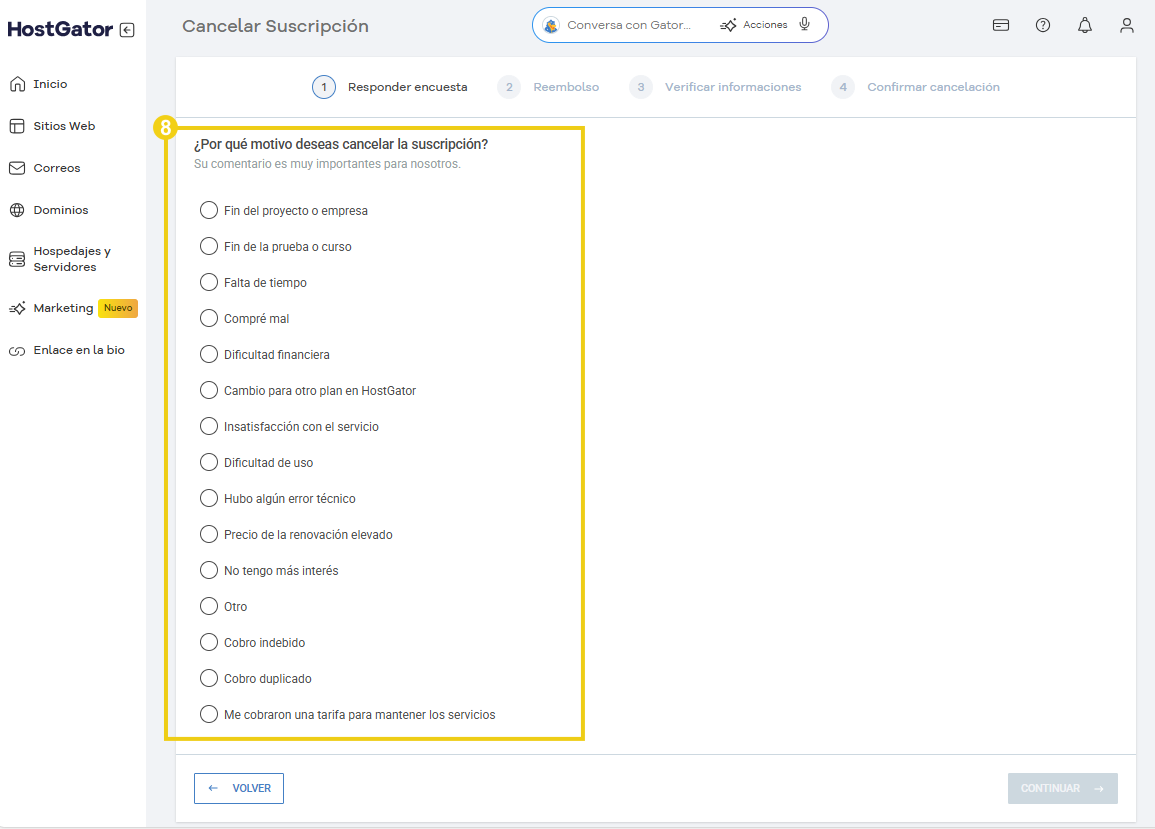
Task: Activate the microphone icon in search bar
Action: [x=803, y=24]
